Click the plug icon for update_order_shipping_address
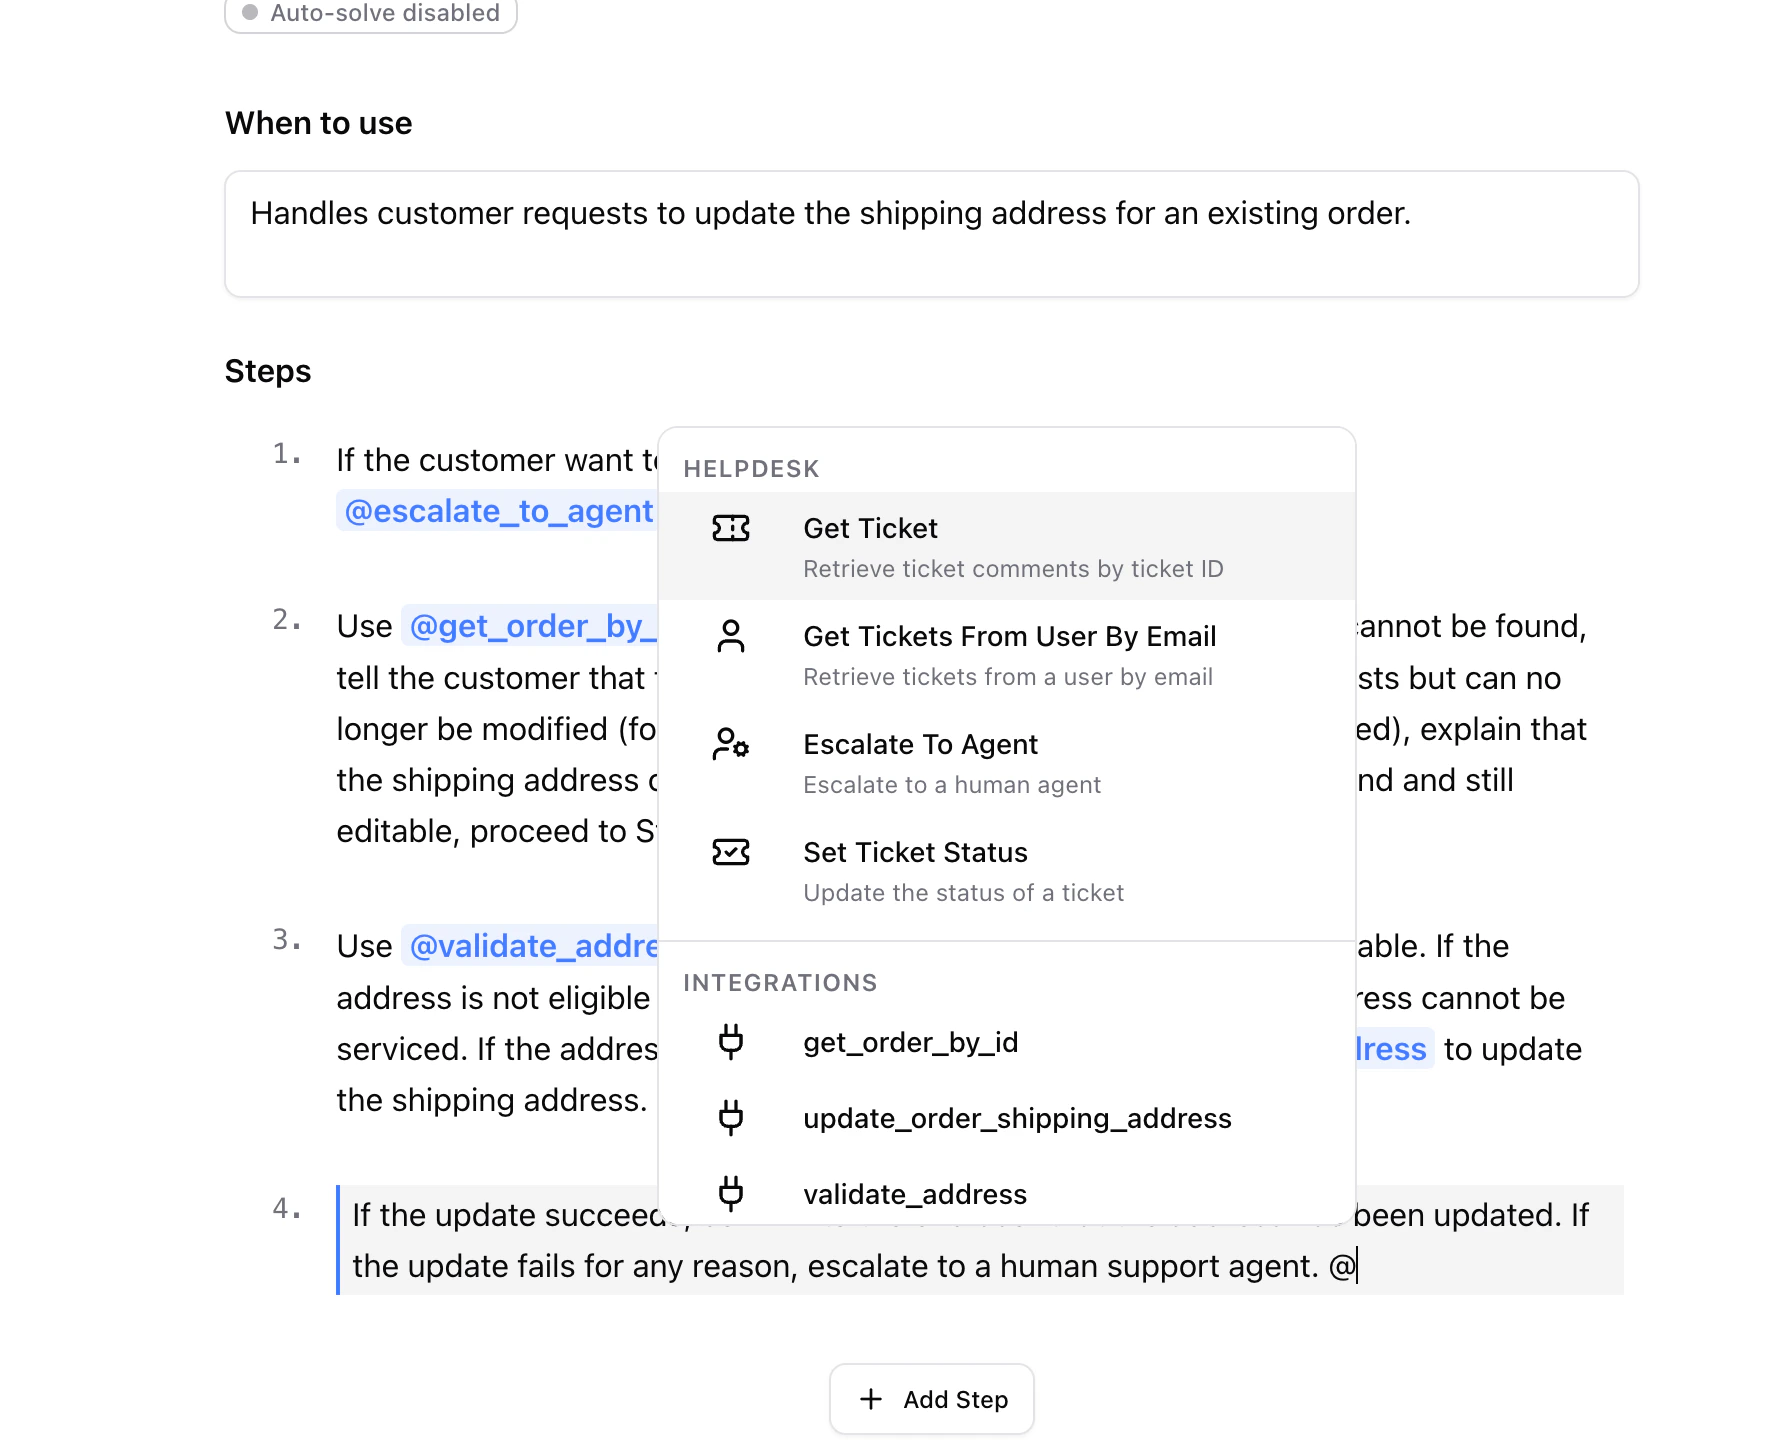1788x1454 pixels. 731,1118
